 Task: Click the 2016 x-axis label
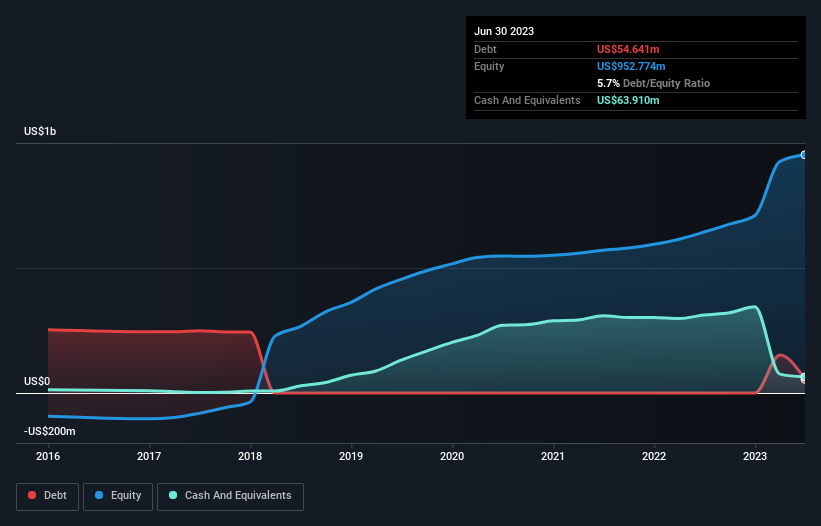[48, 456]
